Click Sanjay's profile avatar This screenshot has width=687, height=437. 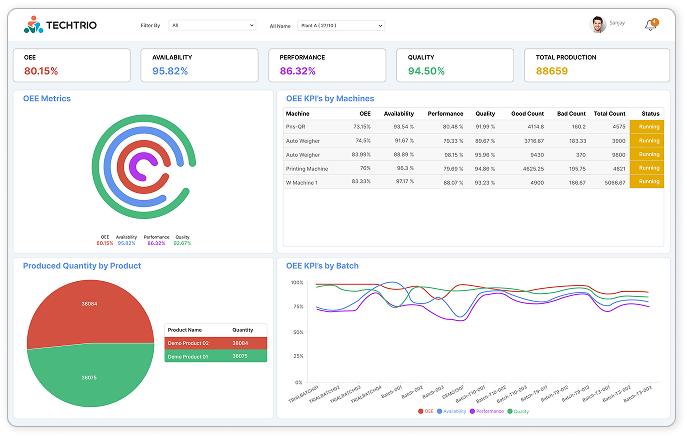coord(598,24)
